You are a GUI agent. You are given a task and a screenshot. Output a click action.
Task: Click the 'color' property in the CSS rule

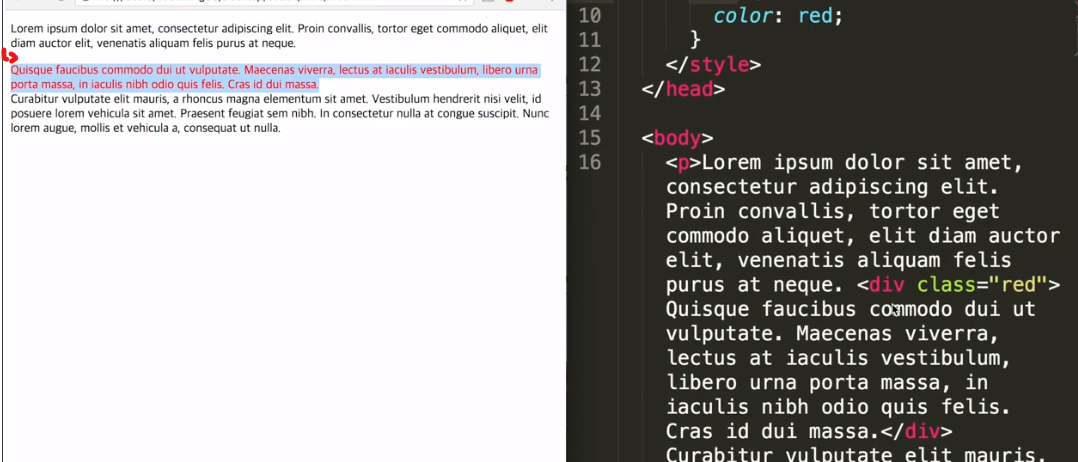(744, 15)
